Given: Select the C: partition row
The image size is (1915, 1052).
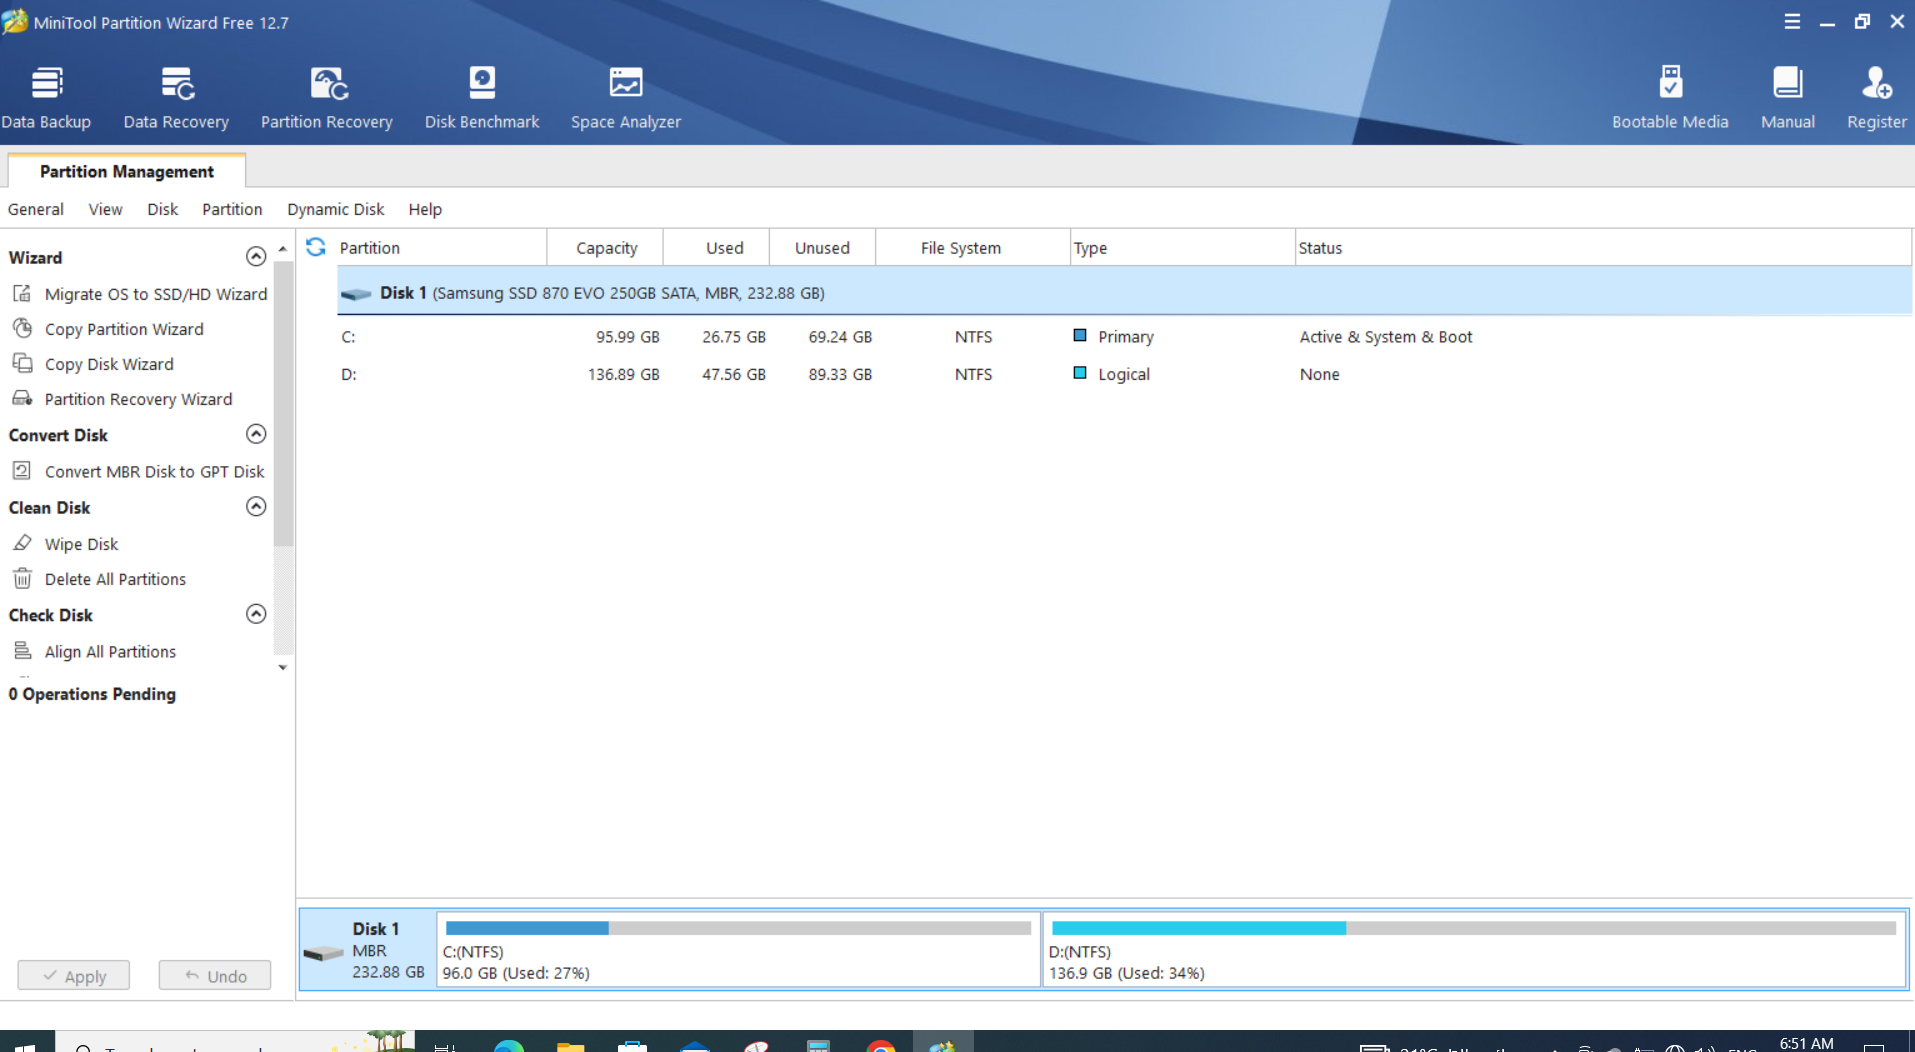Looking at the screenshot, I should (x=1124, y=337).
